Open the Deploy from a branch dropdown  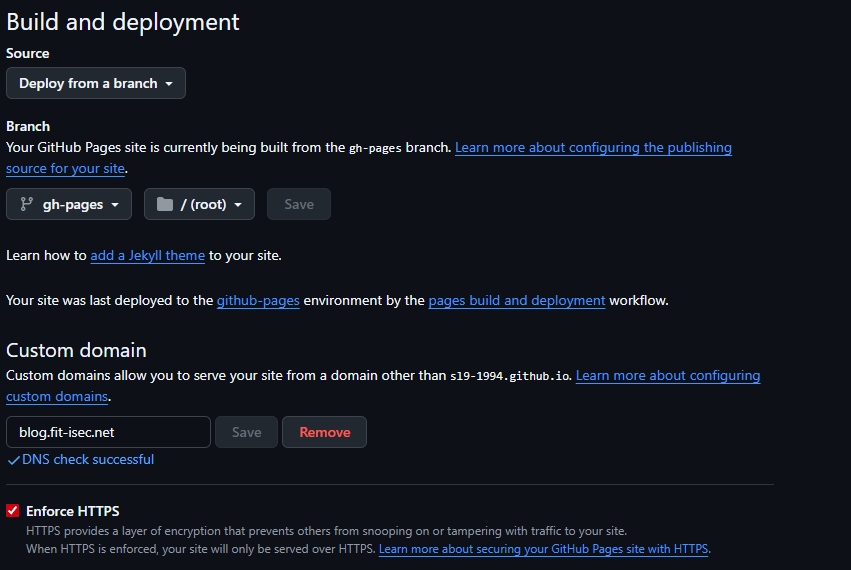(x=96, y=83)
